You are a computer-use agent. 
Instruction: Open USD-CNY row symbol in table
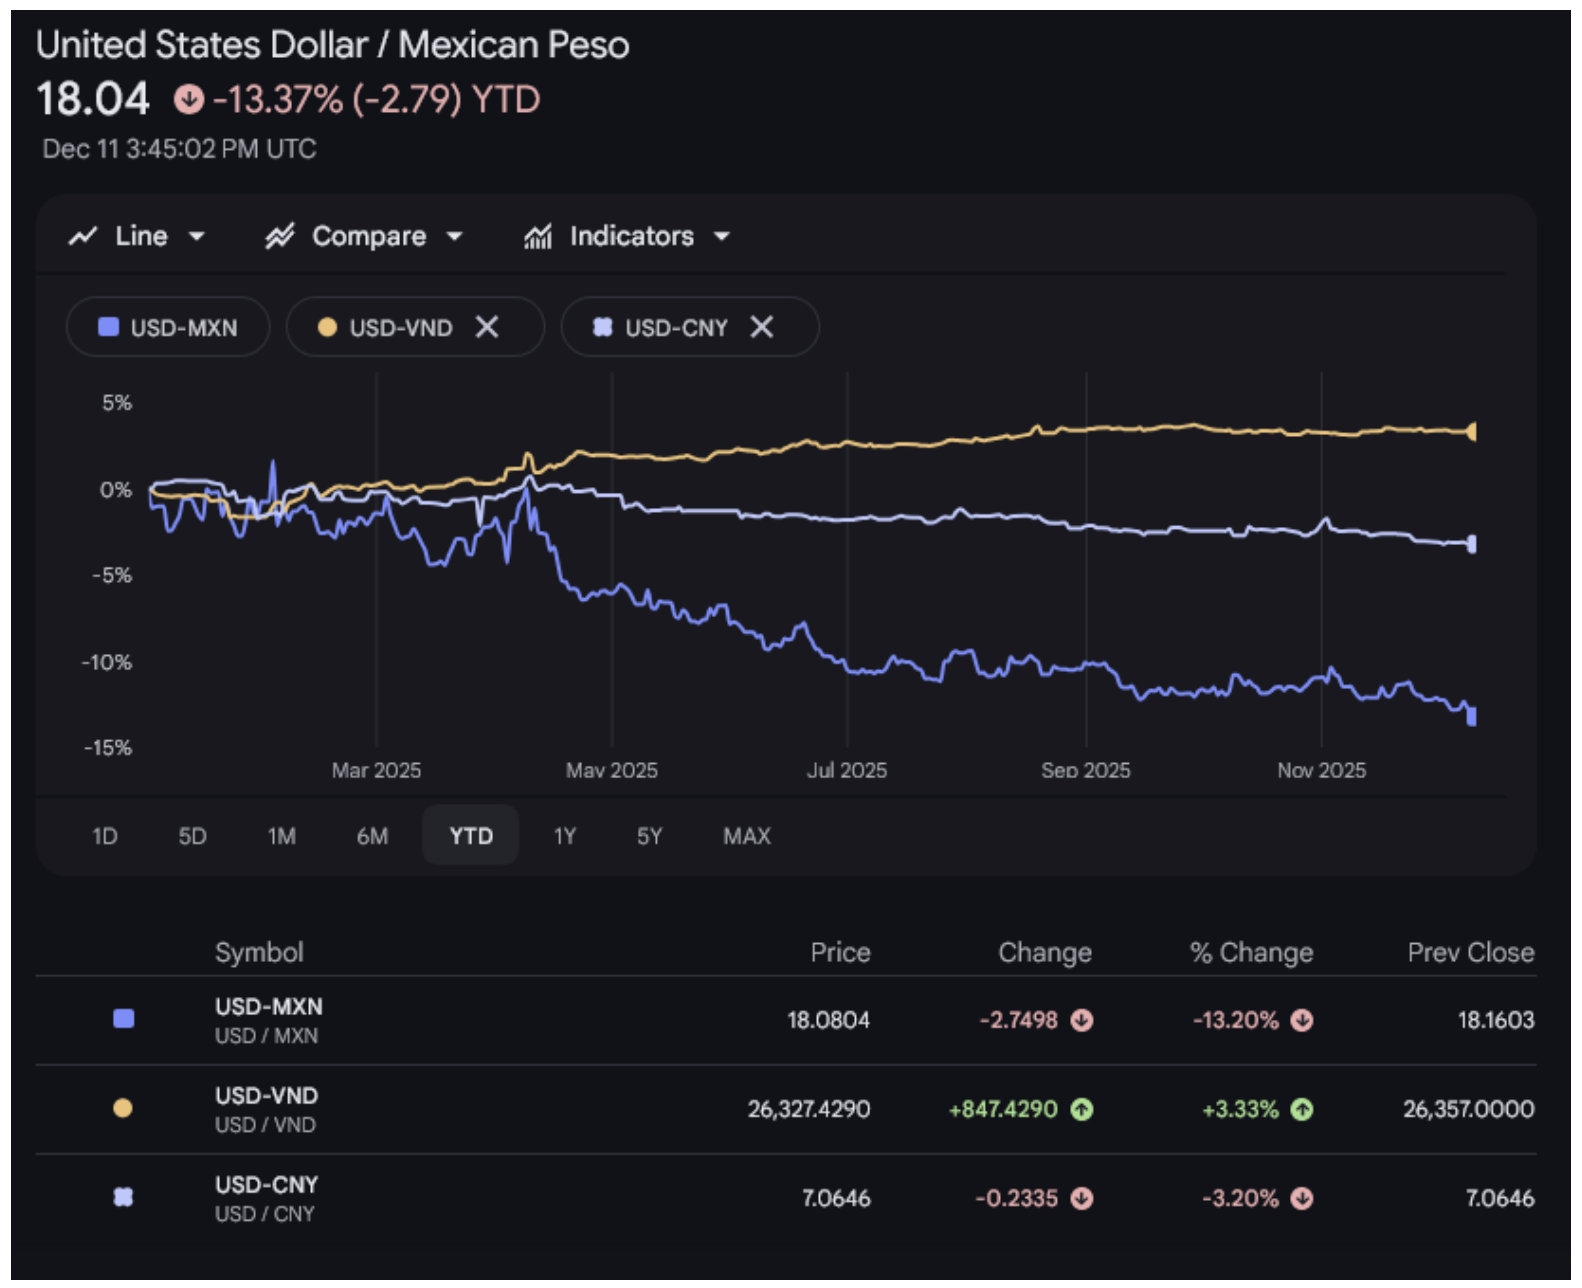[x=266, y=1186]
